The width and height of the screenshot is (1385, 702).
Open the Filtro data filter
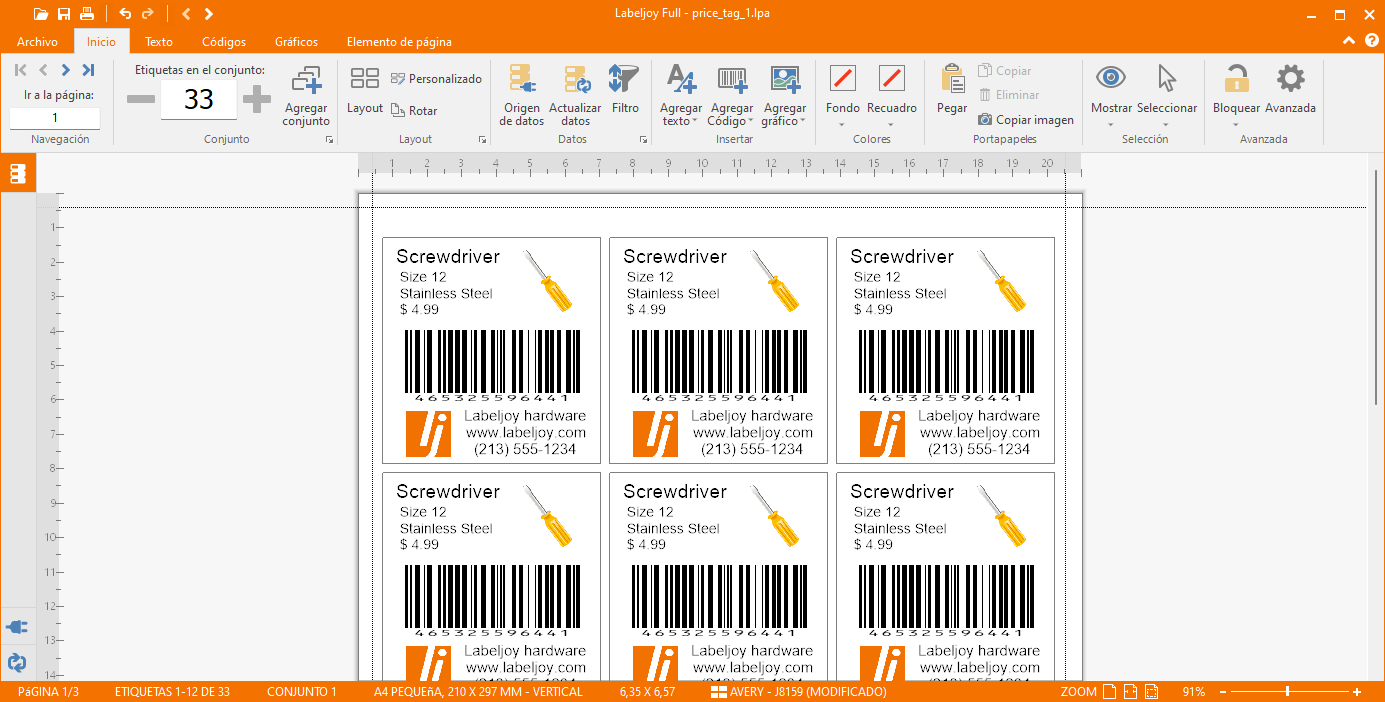pyautogui.click(x=625, y=91)
